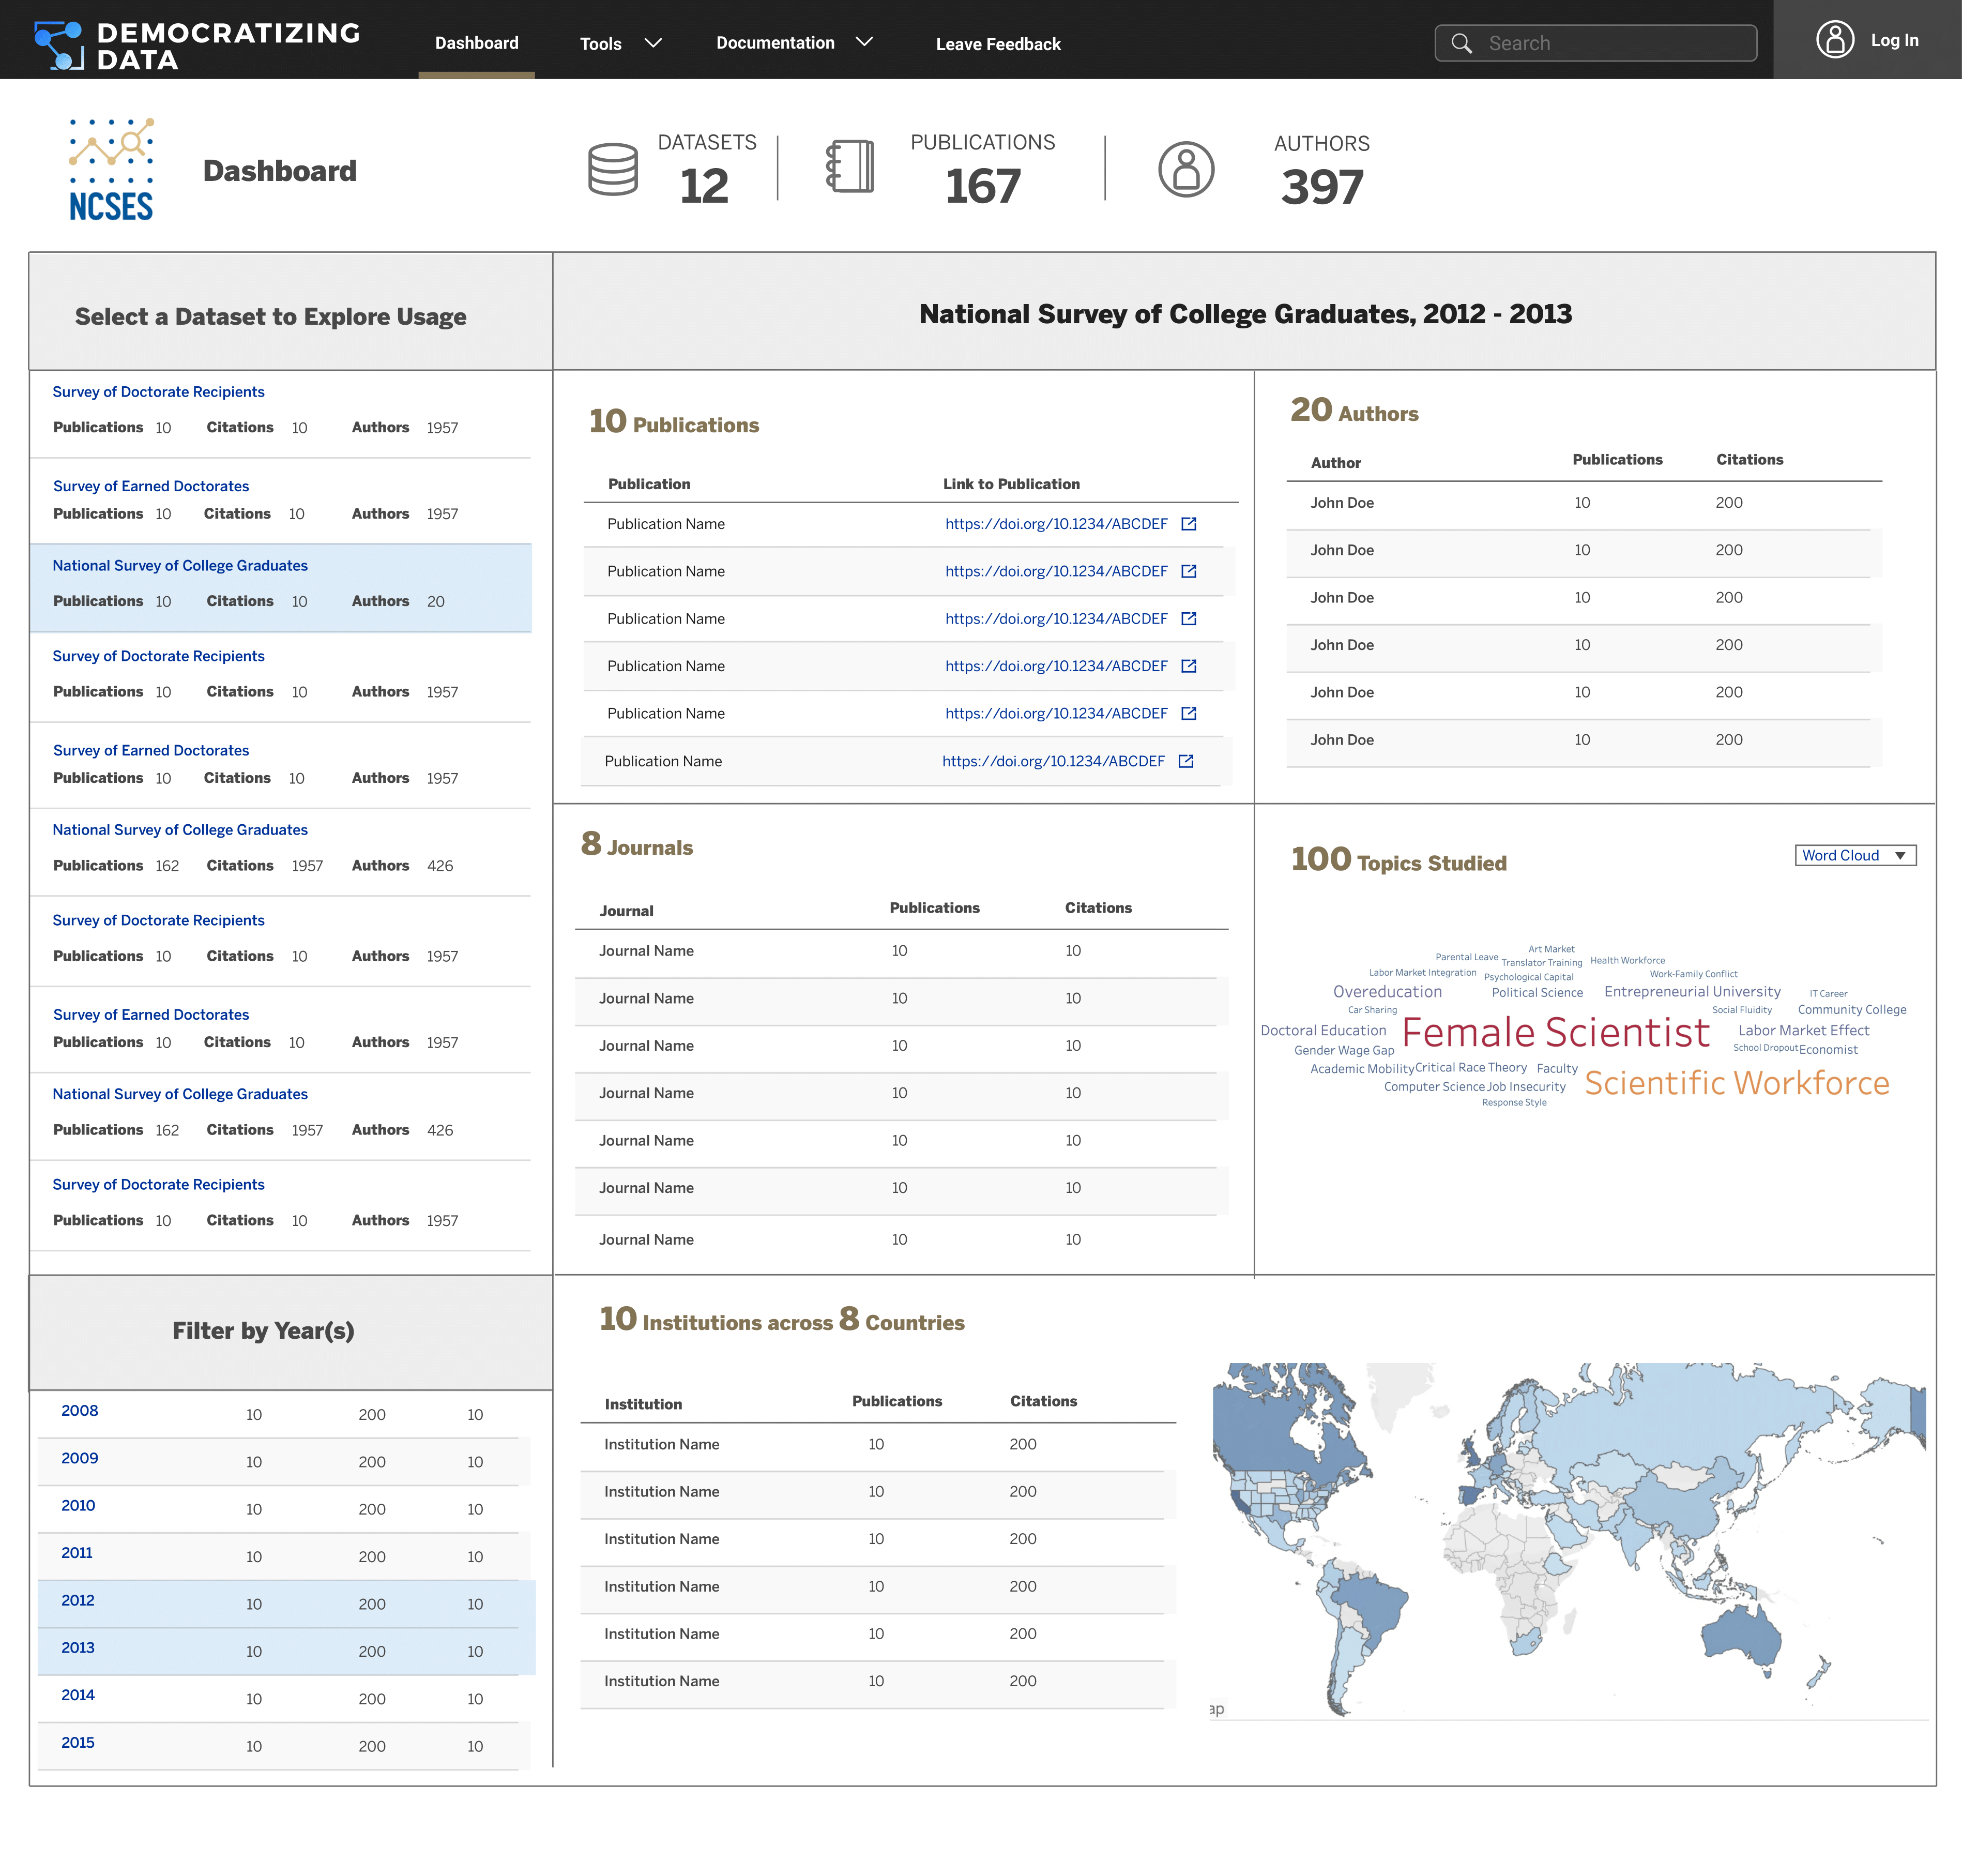Go to the Dashboard tab
This screenshot has height=1876, width=1962.
tap(476, 43)
